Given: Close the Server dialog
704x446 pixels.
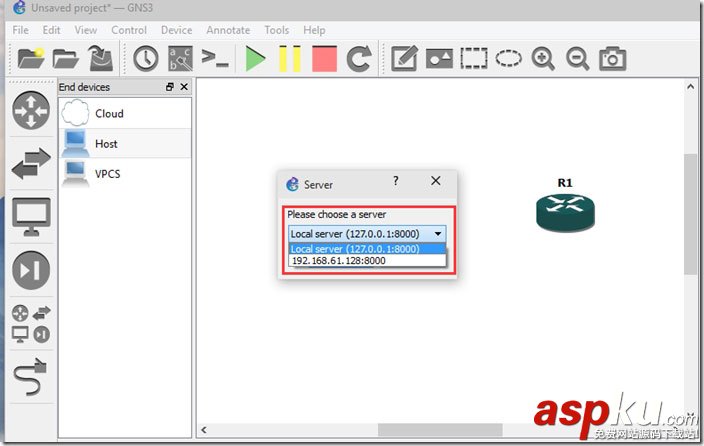Looking at the screenshot, I should [x=436, y=181].
